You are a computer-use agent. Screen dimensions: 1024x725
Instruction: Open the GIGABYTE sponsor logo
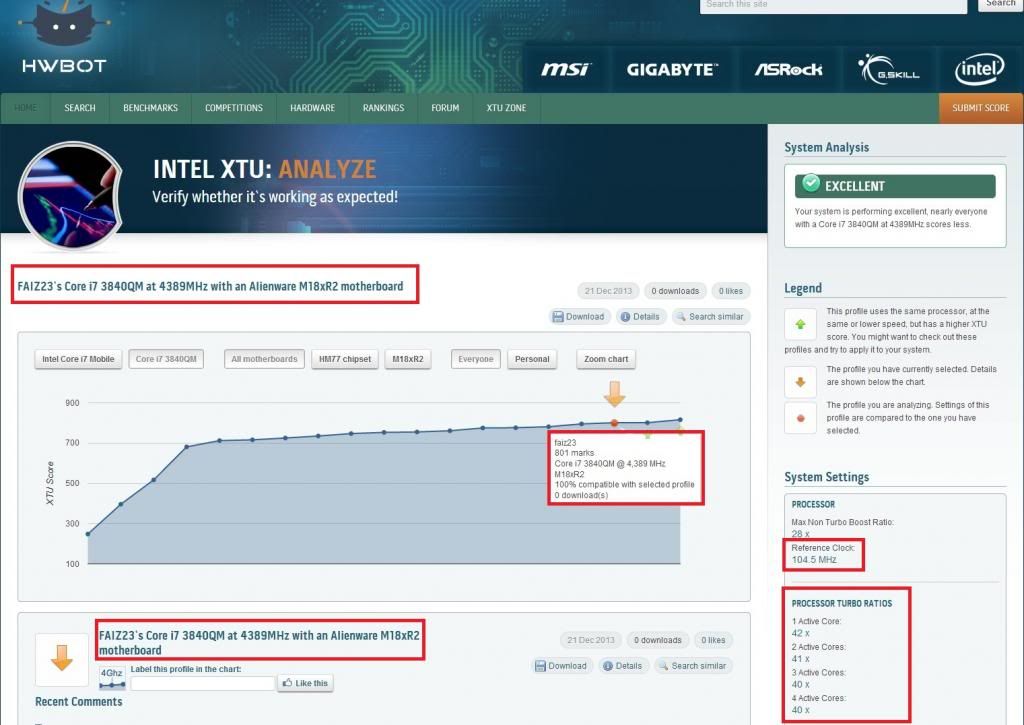[672, 69]
